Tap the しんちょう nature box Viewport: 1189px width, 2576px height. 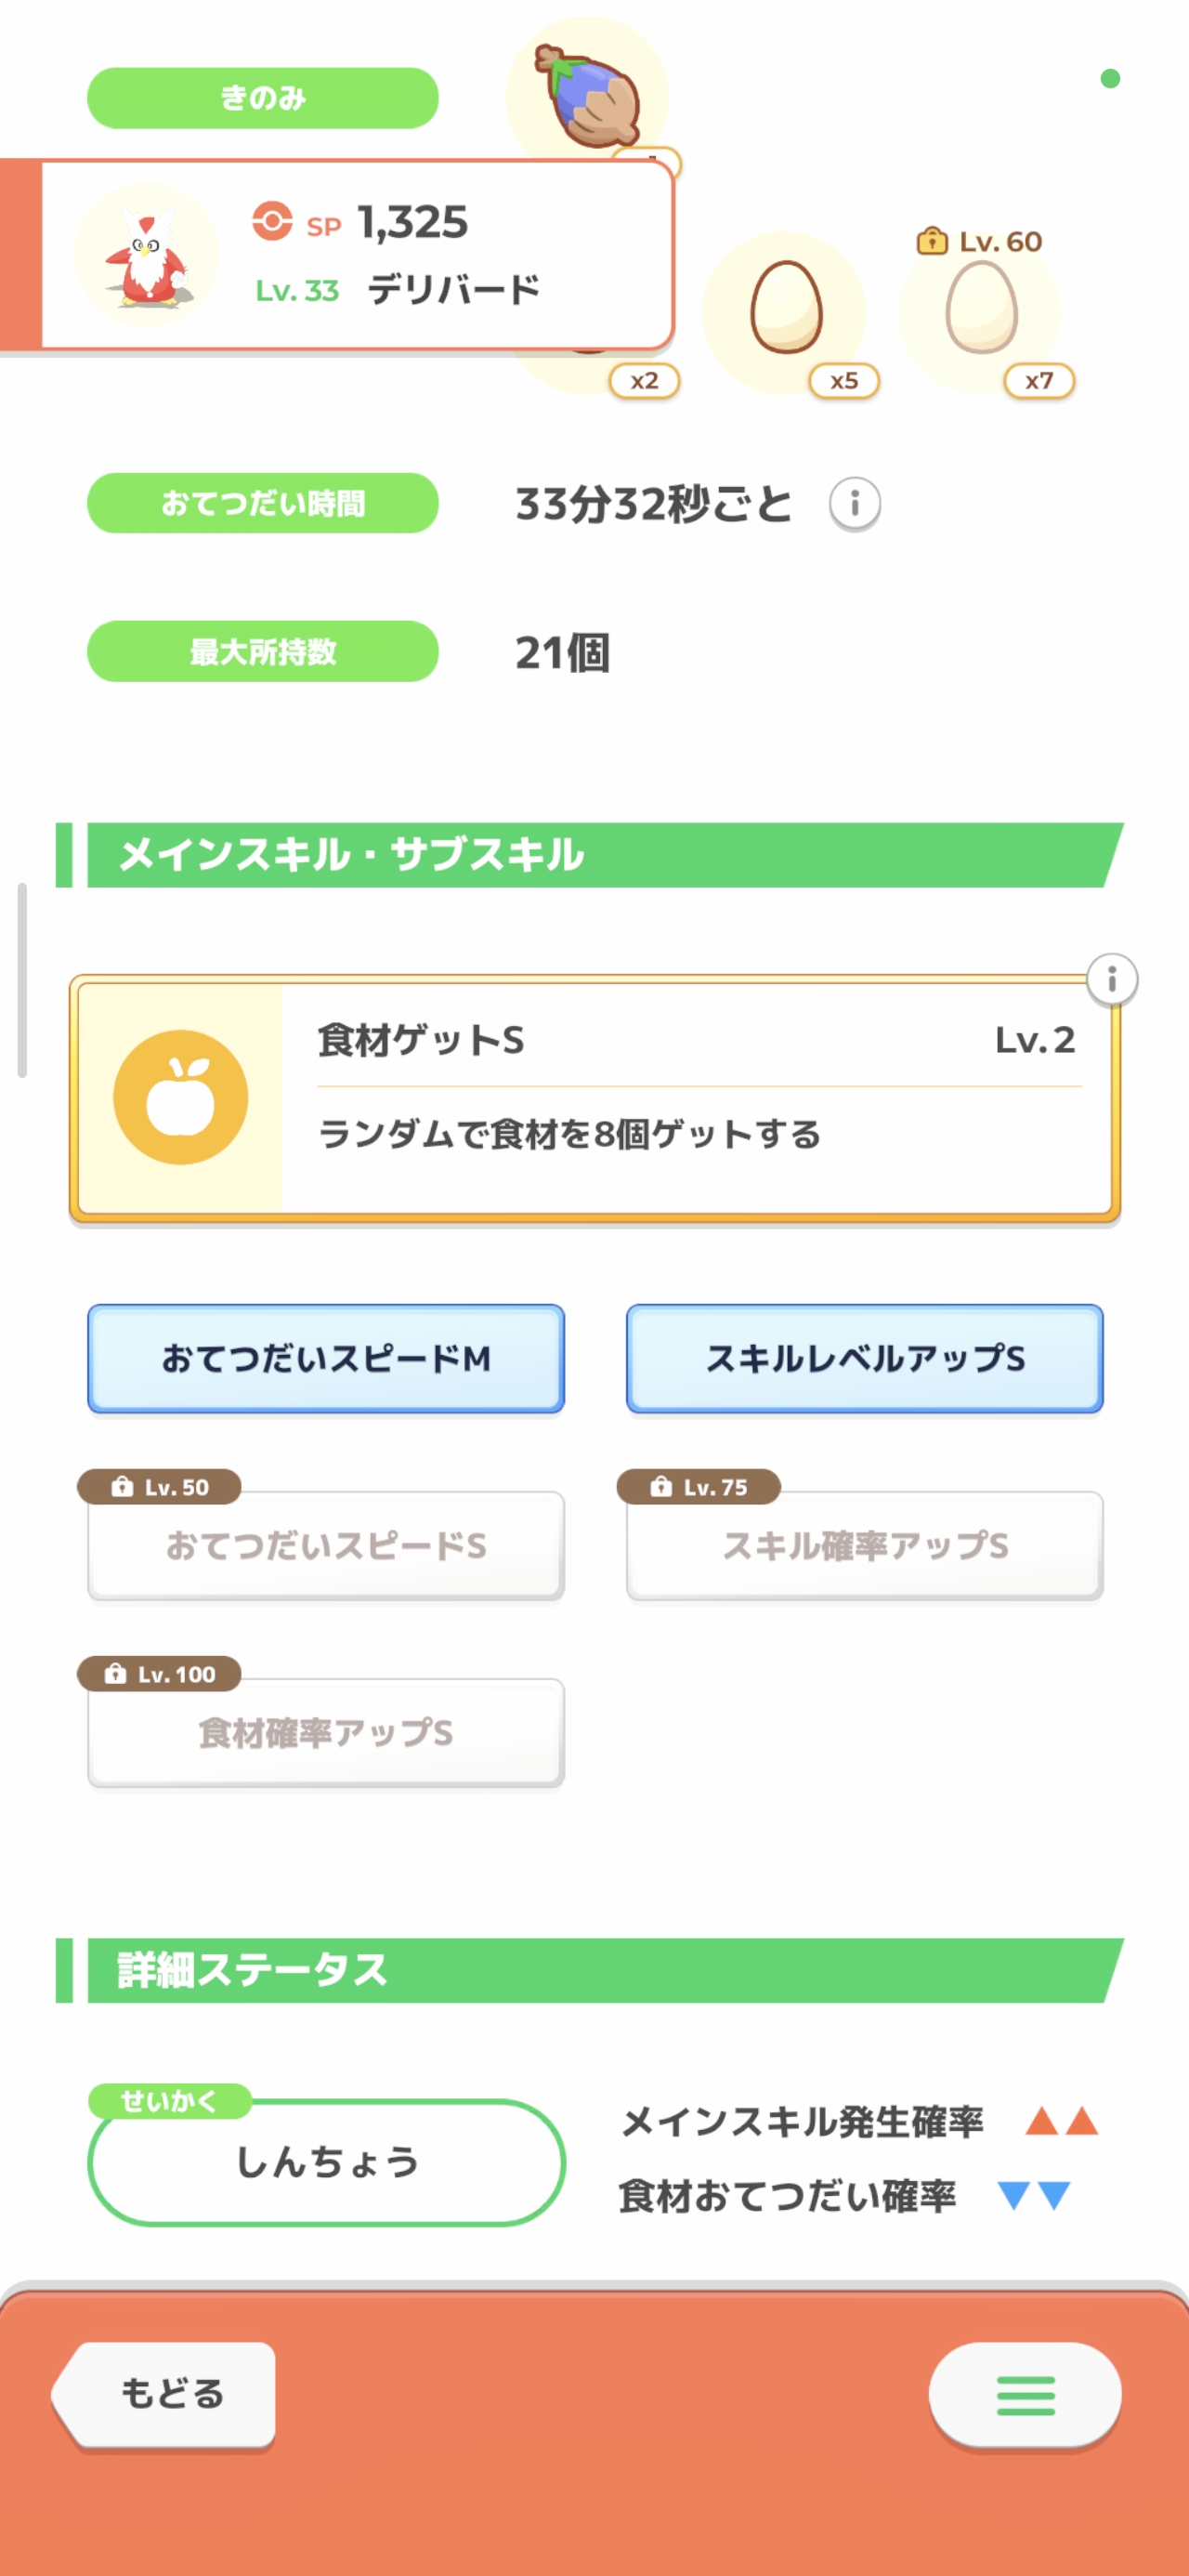pyautogui.click(x=326, y=2161)
